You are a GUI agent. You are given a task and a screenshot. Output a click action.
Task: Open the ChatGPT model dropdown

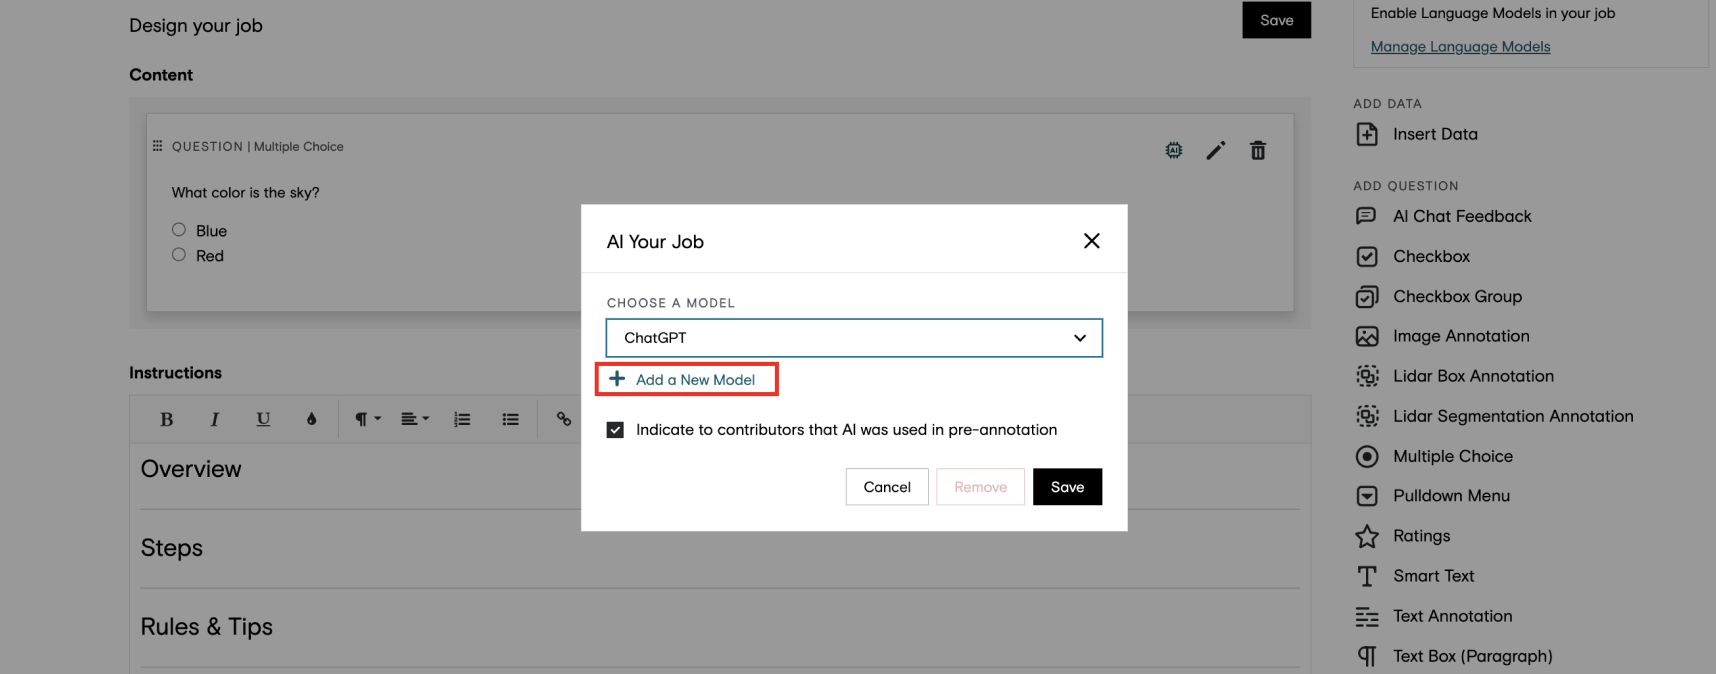click(x=854, y=338)
